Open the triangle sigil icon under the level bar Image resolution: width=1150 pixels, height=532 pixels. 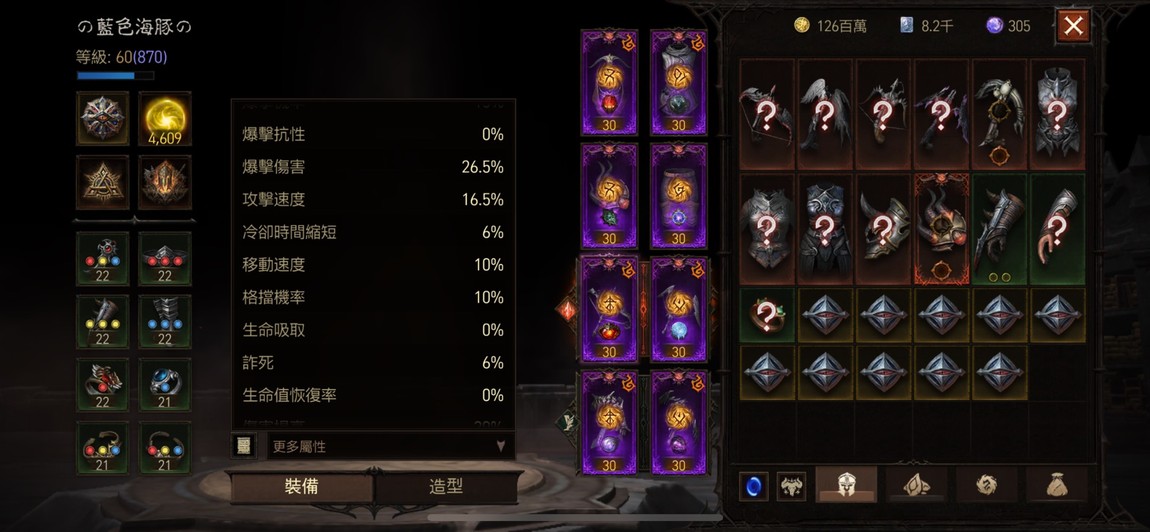[103, 182]
